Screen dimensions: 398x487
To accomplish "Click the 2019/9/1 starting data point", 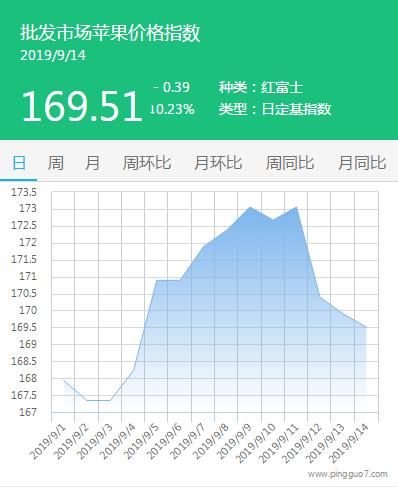I will (x=63, y=380).
